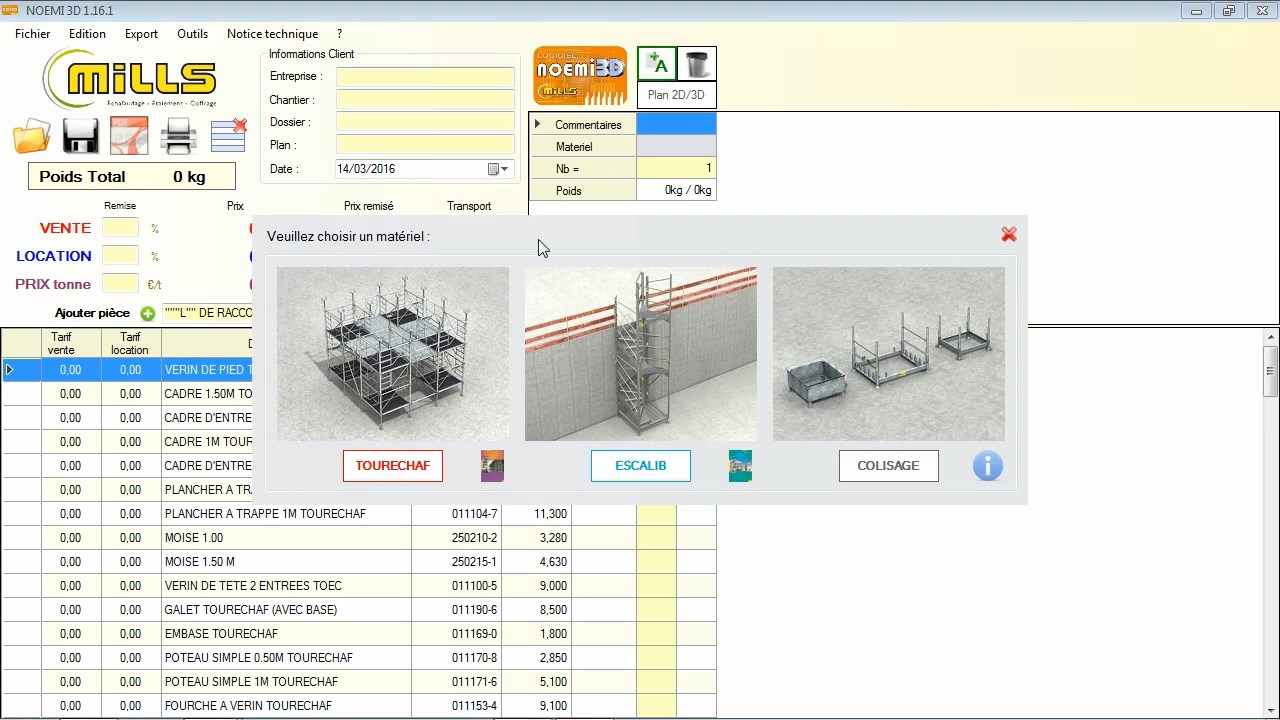Select row POTEAU SIMPLE 0.50M TOURECHAF

click(x=358, y=658)
